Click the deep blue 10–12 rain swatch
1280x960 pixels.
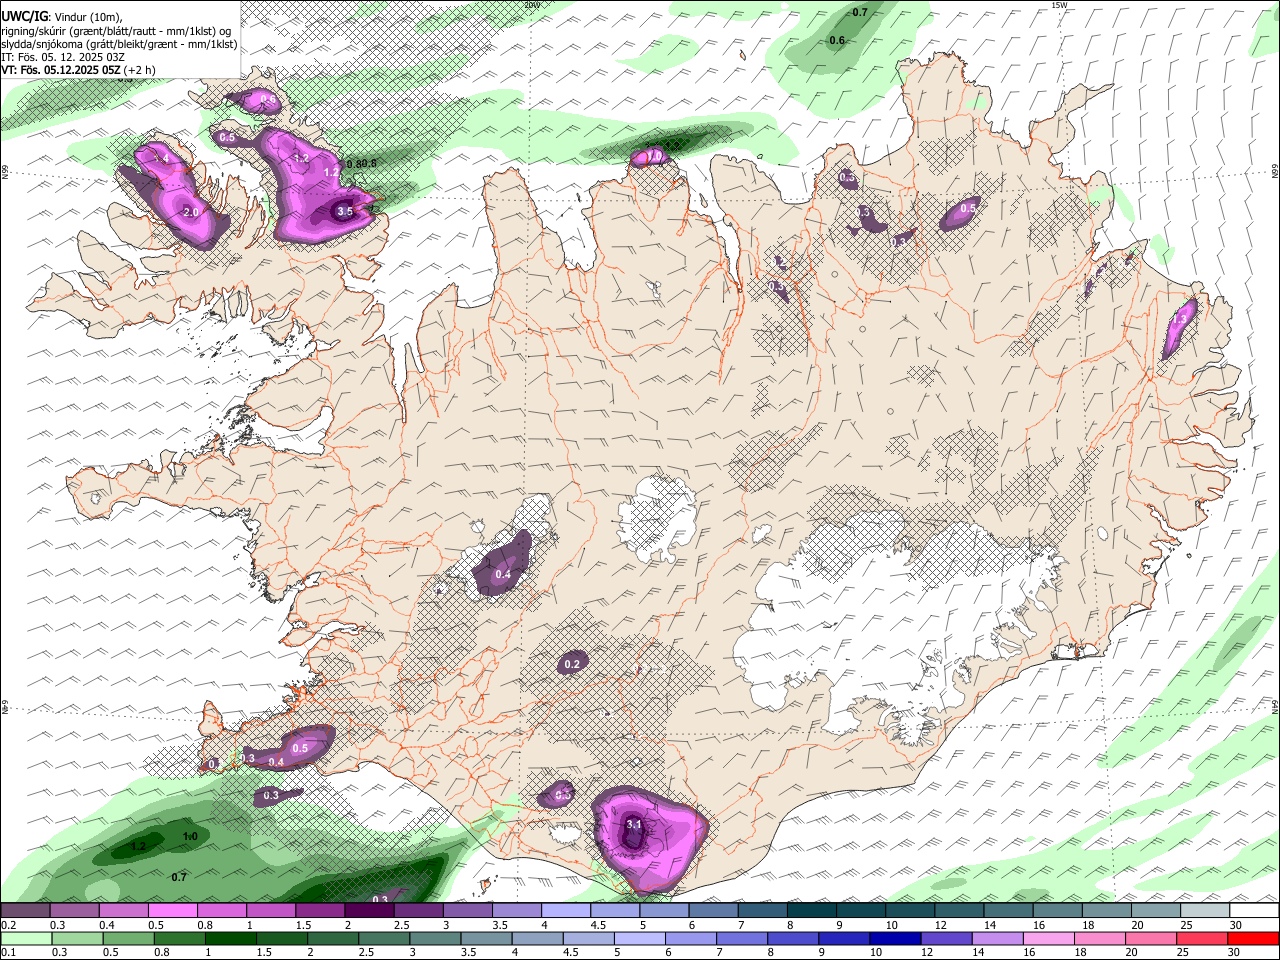(x=895, y=938)
